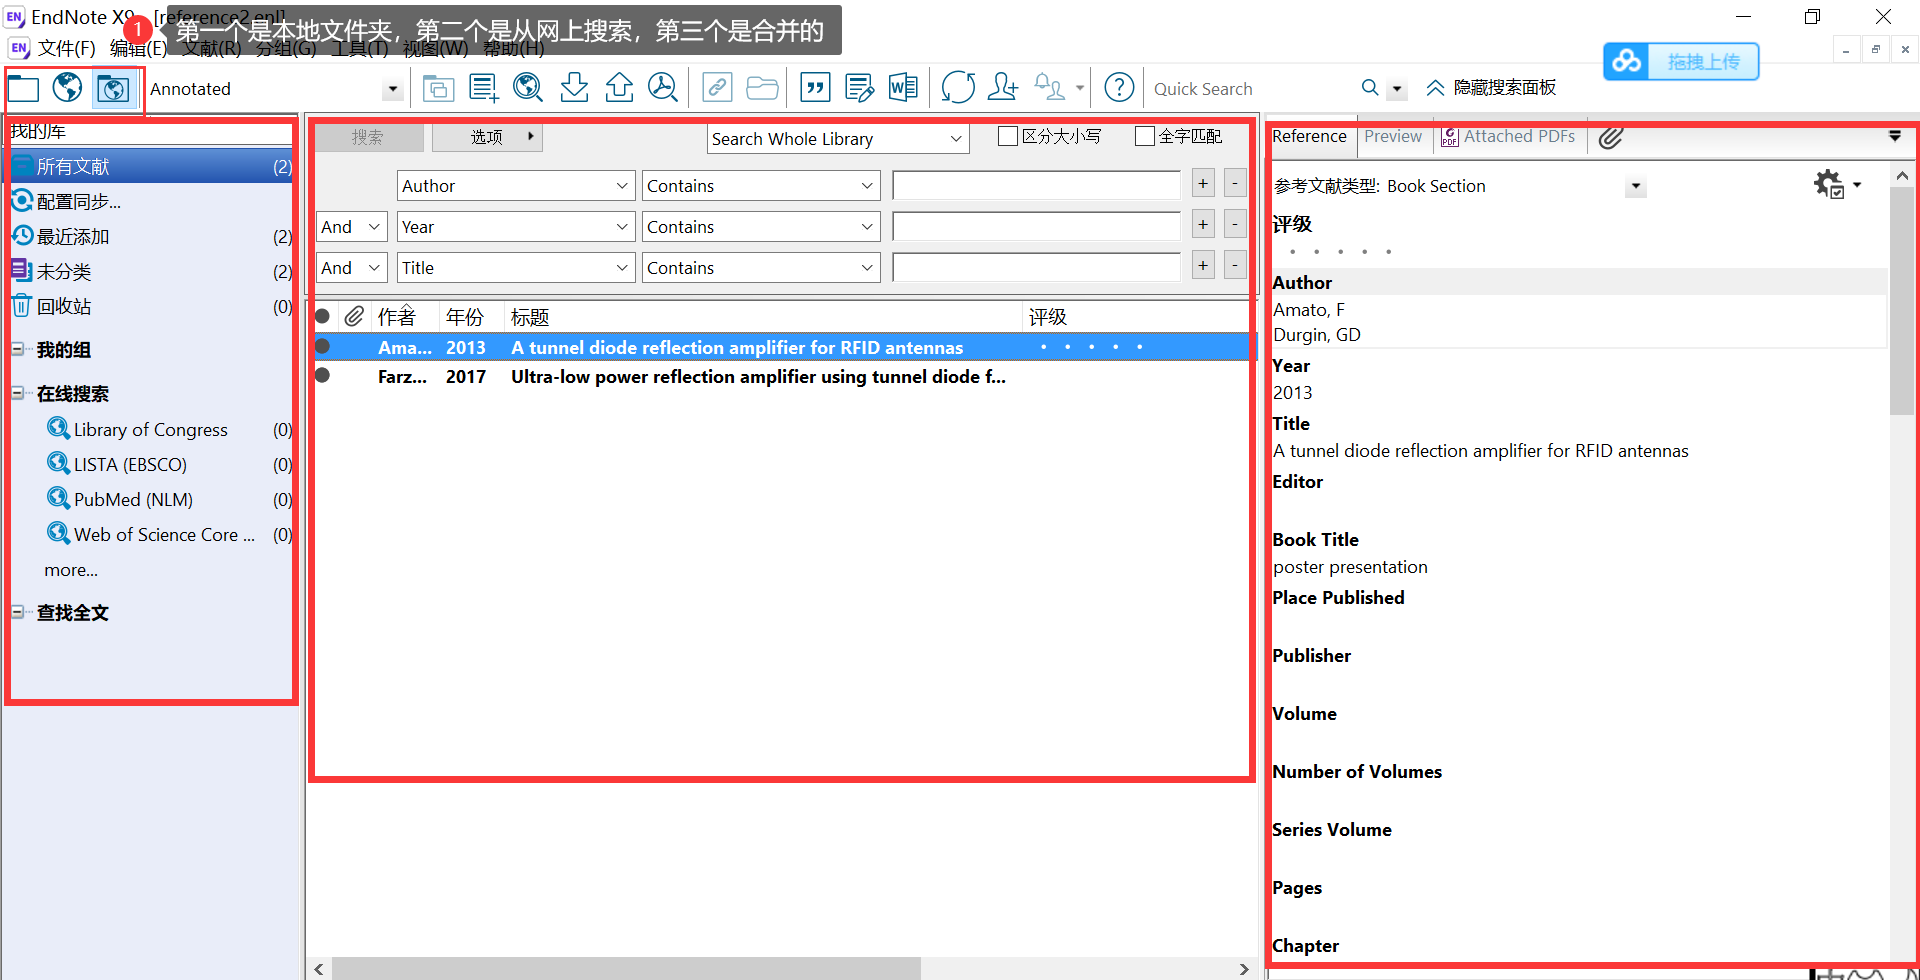Click New Reference toolbar icon
The height and width of the screenshot is (980, 1920).
pyautogui.click(x=484, y=89)
